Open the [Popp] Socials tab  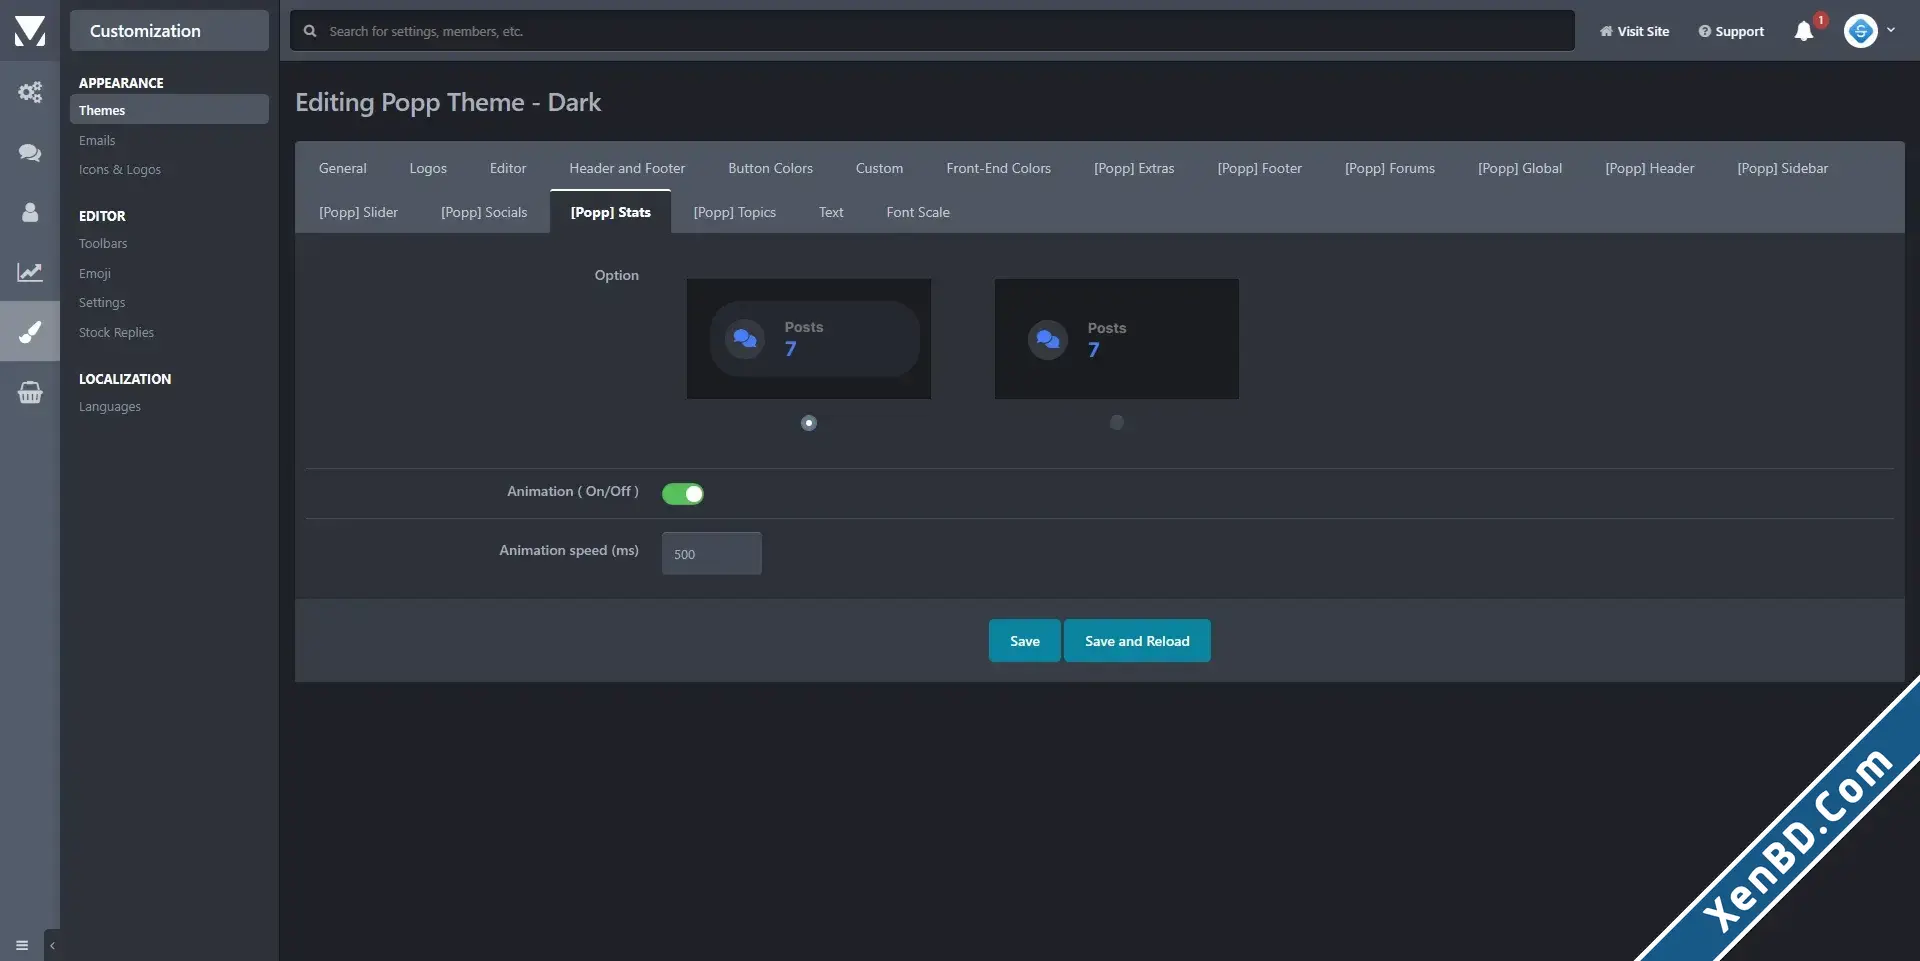pos(484,212)
